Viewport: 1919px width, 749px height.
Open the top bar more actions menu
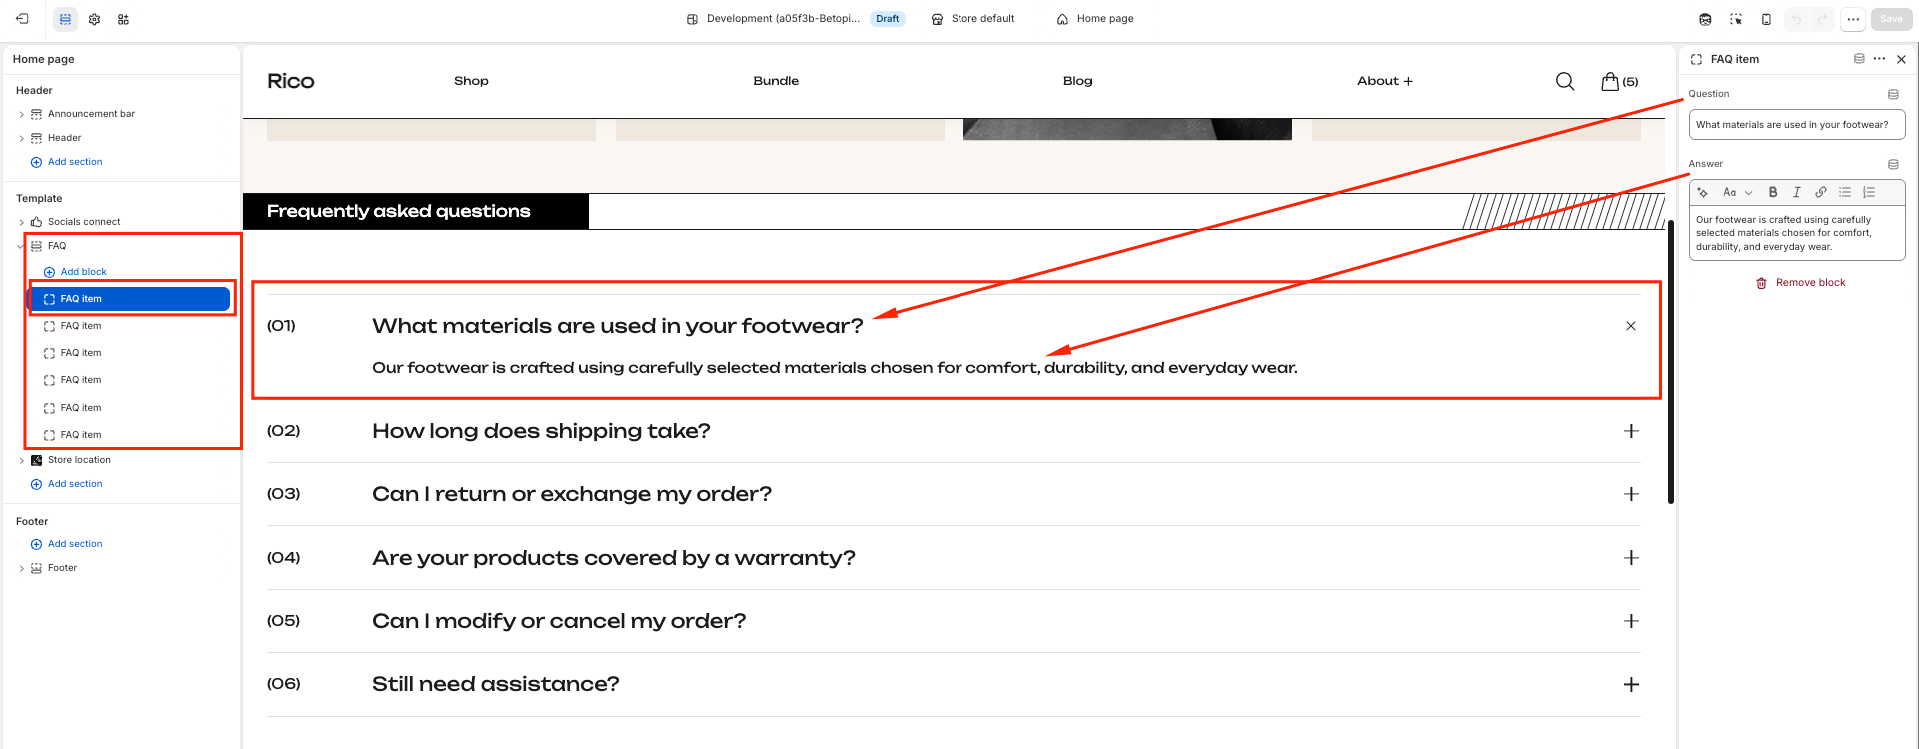click(1853, 19)
